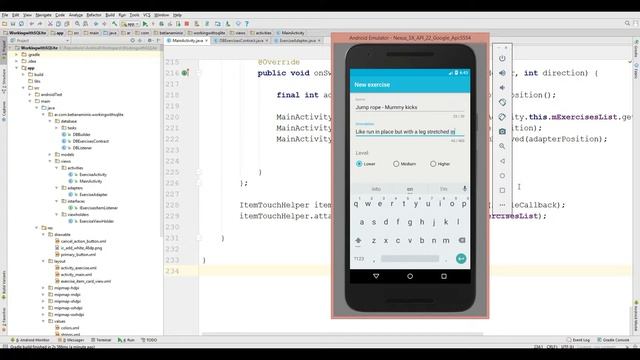Collapse the app module in project tree
Image resolution: width=640 pixels, height=360 pixels.
coord(17,68)
